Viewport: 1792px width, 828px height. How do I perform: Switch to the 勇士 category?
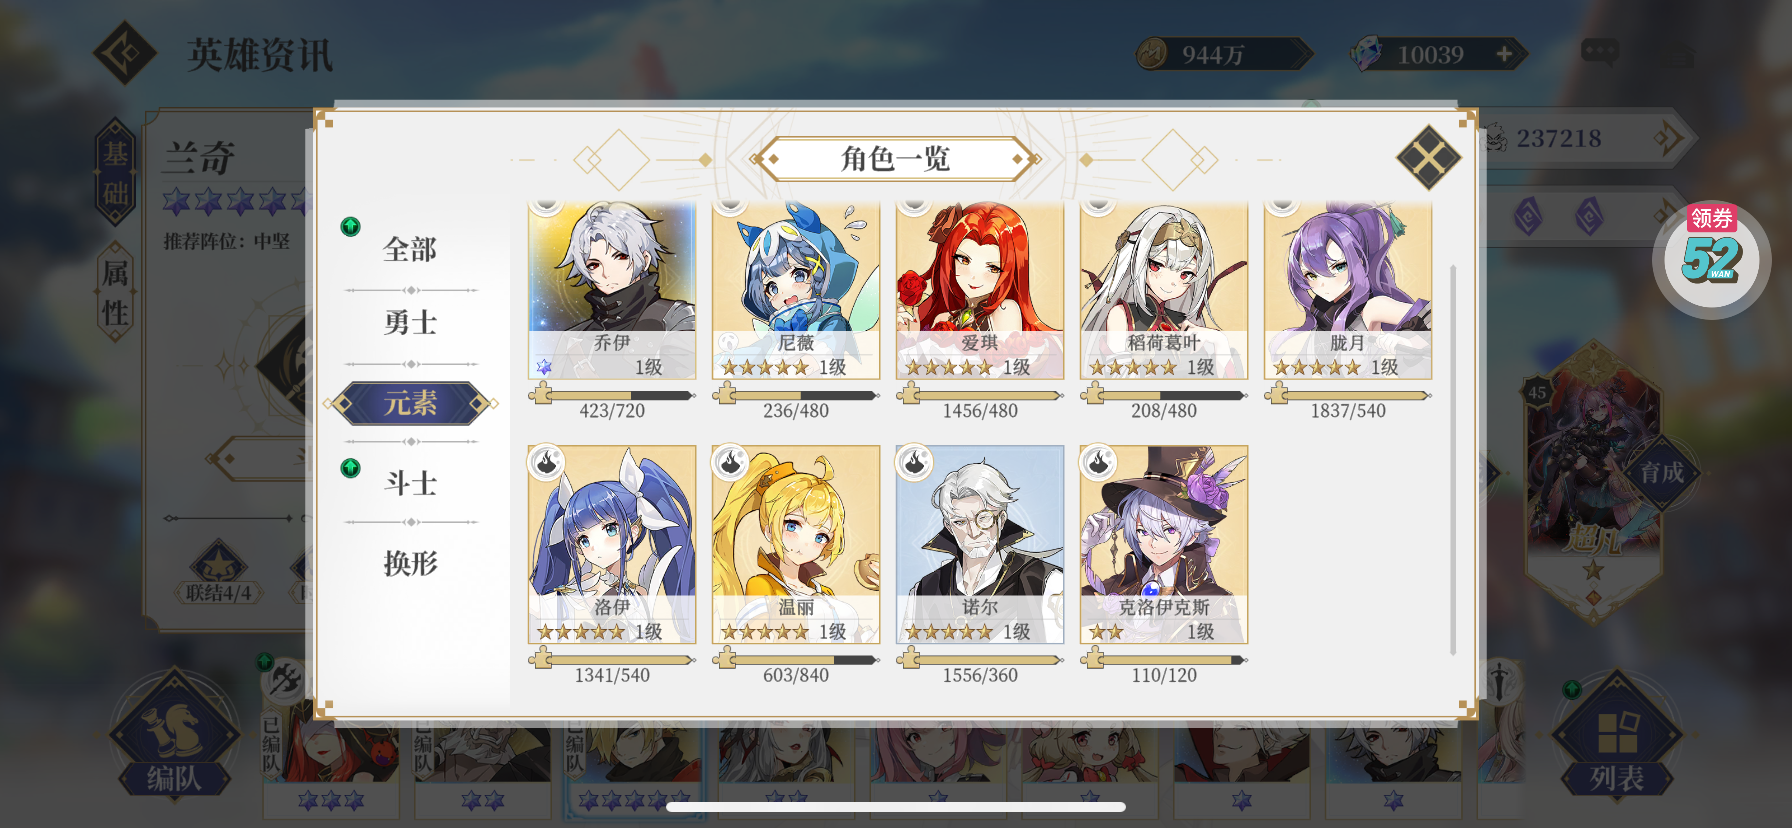point(410,322)
